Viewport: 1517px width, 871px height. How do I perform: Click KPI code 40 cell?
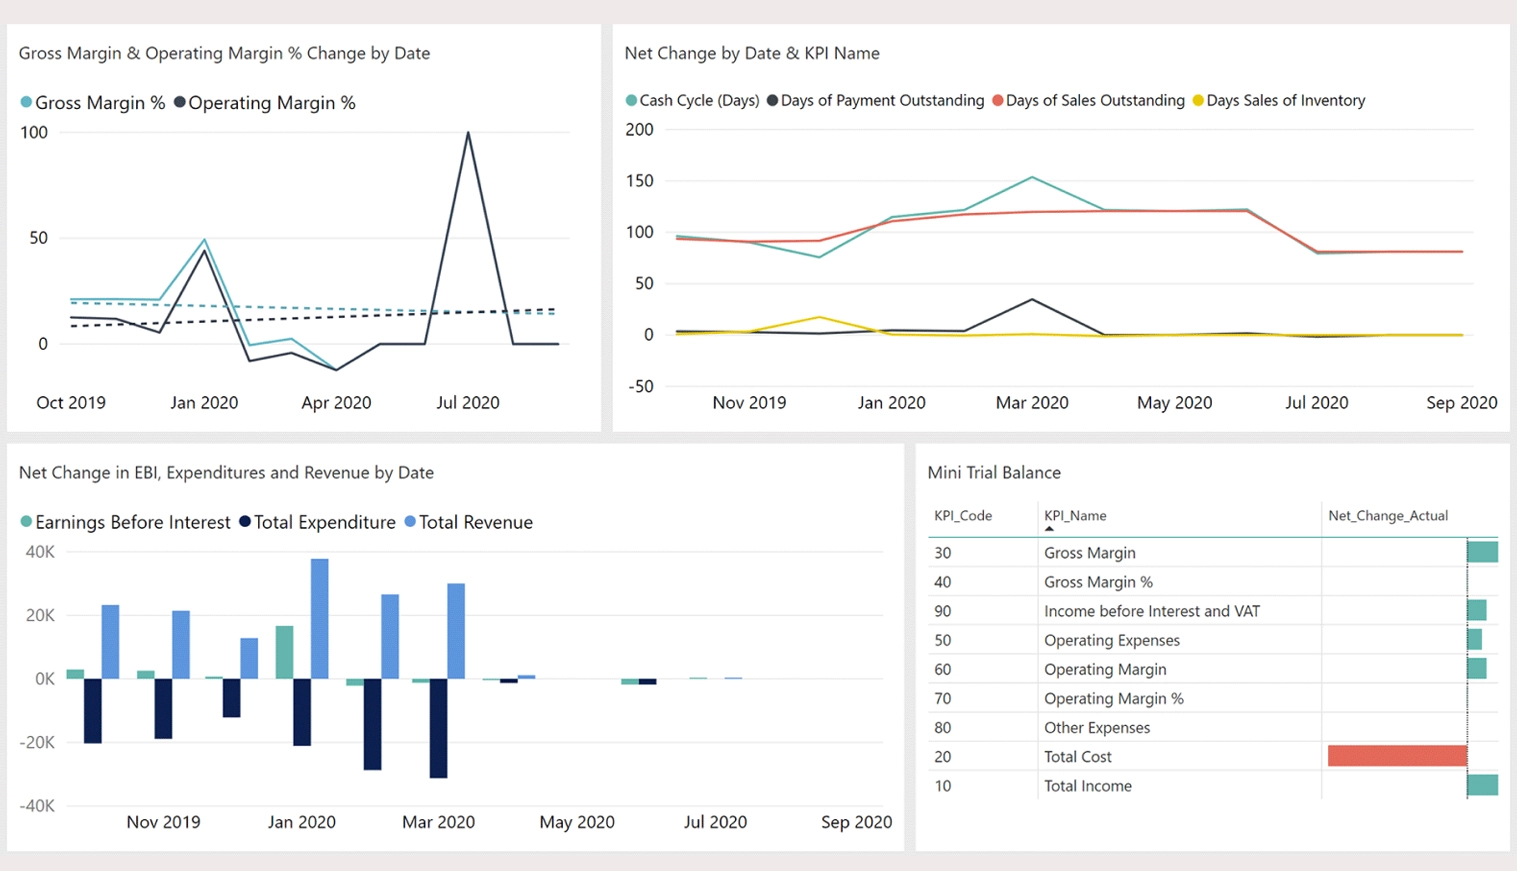pos(943,582)
